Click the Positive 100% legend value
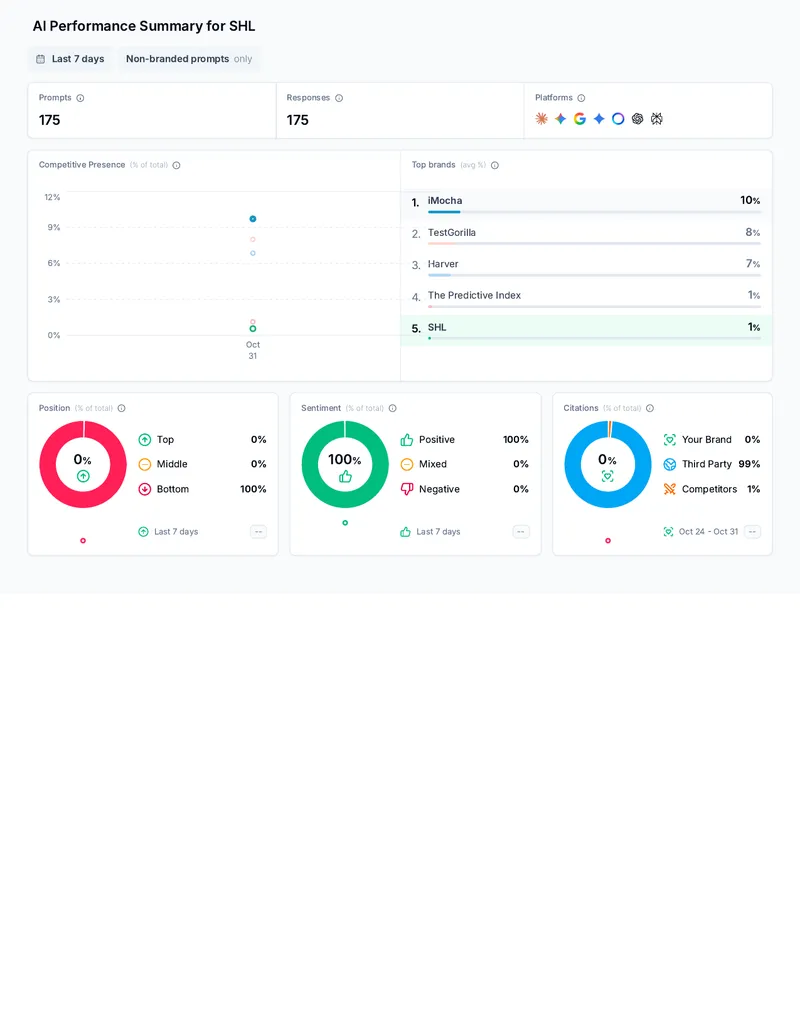Viewport: 800px width, 1035px height. [x=516, y=440]
